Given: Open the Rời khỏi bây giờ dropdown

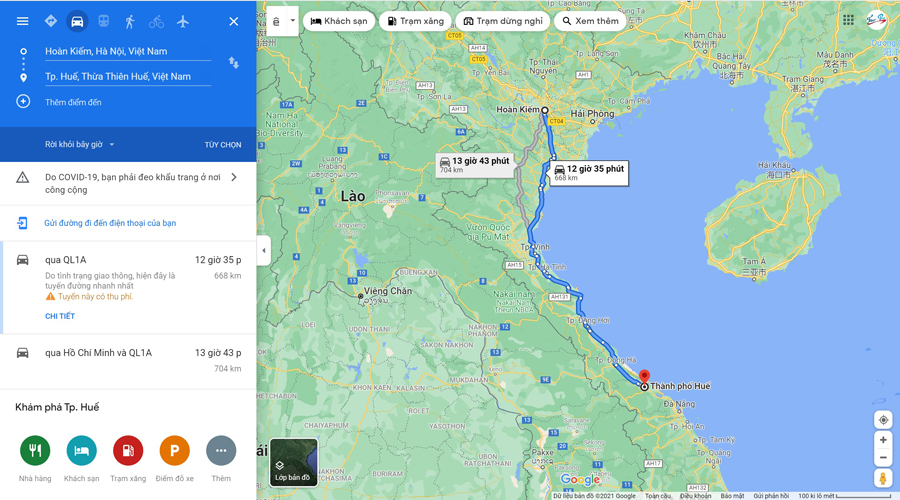Looking at the screenshot, I should point(80,145).
